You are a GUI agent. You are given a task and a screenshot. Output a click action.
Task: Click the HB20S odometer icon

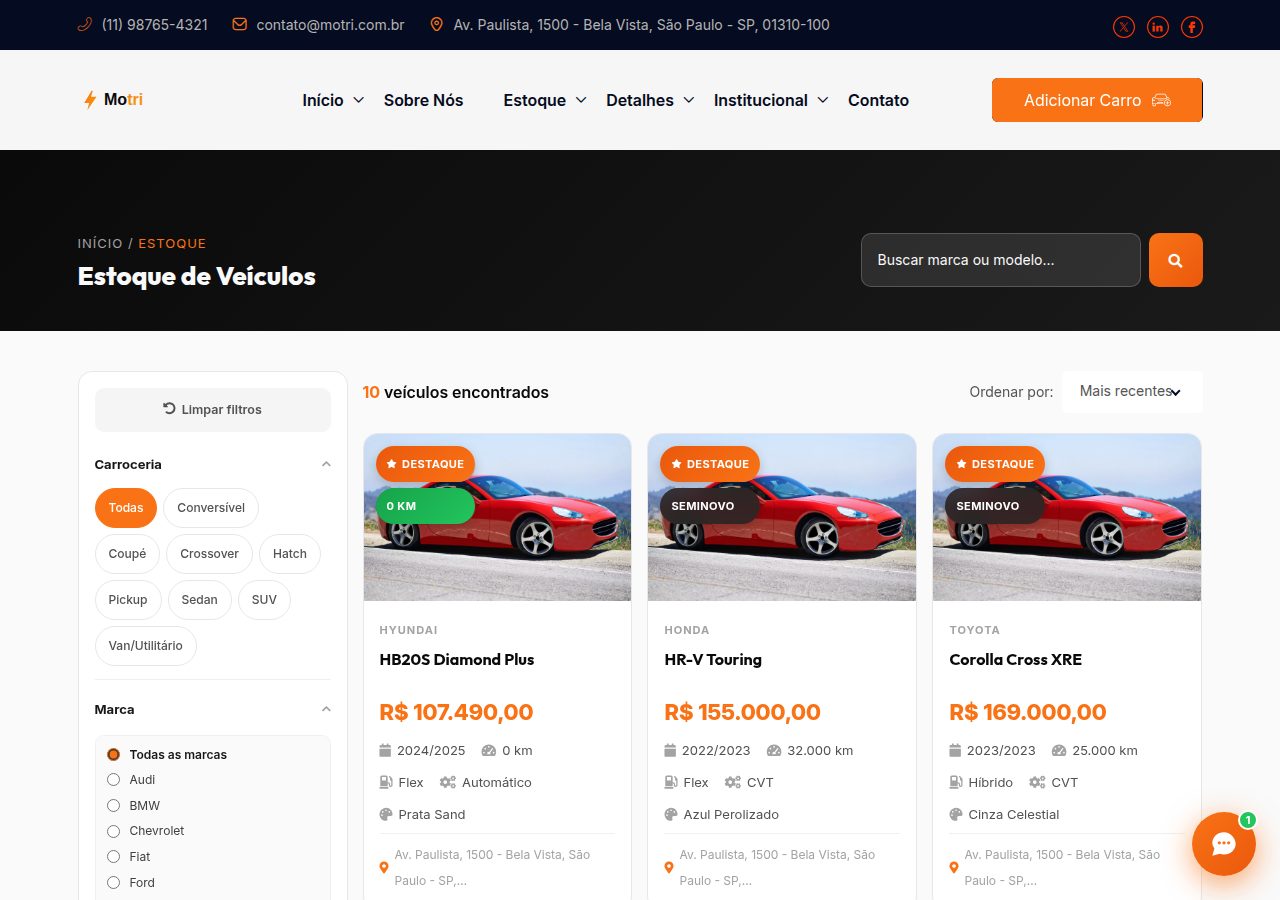coord(488,750)
